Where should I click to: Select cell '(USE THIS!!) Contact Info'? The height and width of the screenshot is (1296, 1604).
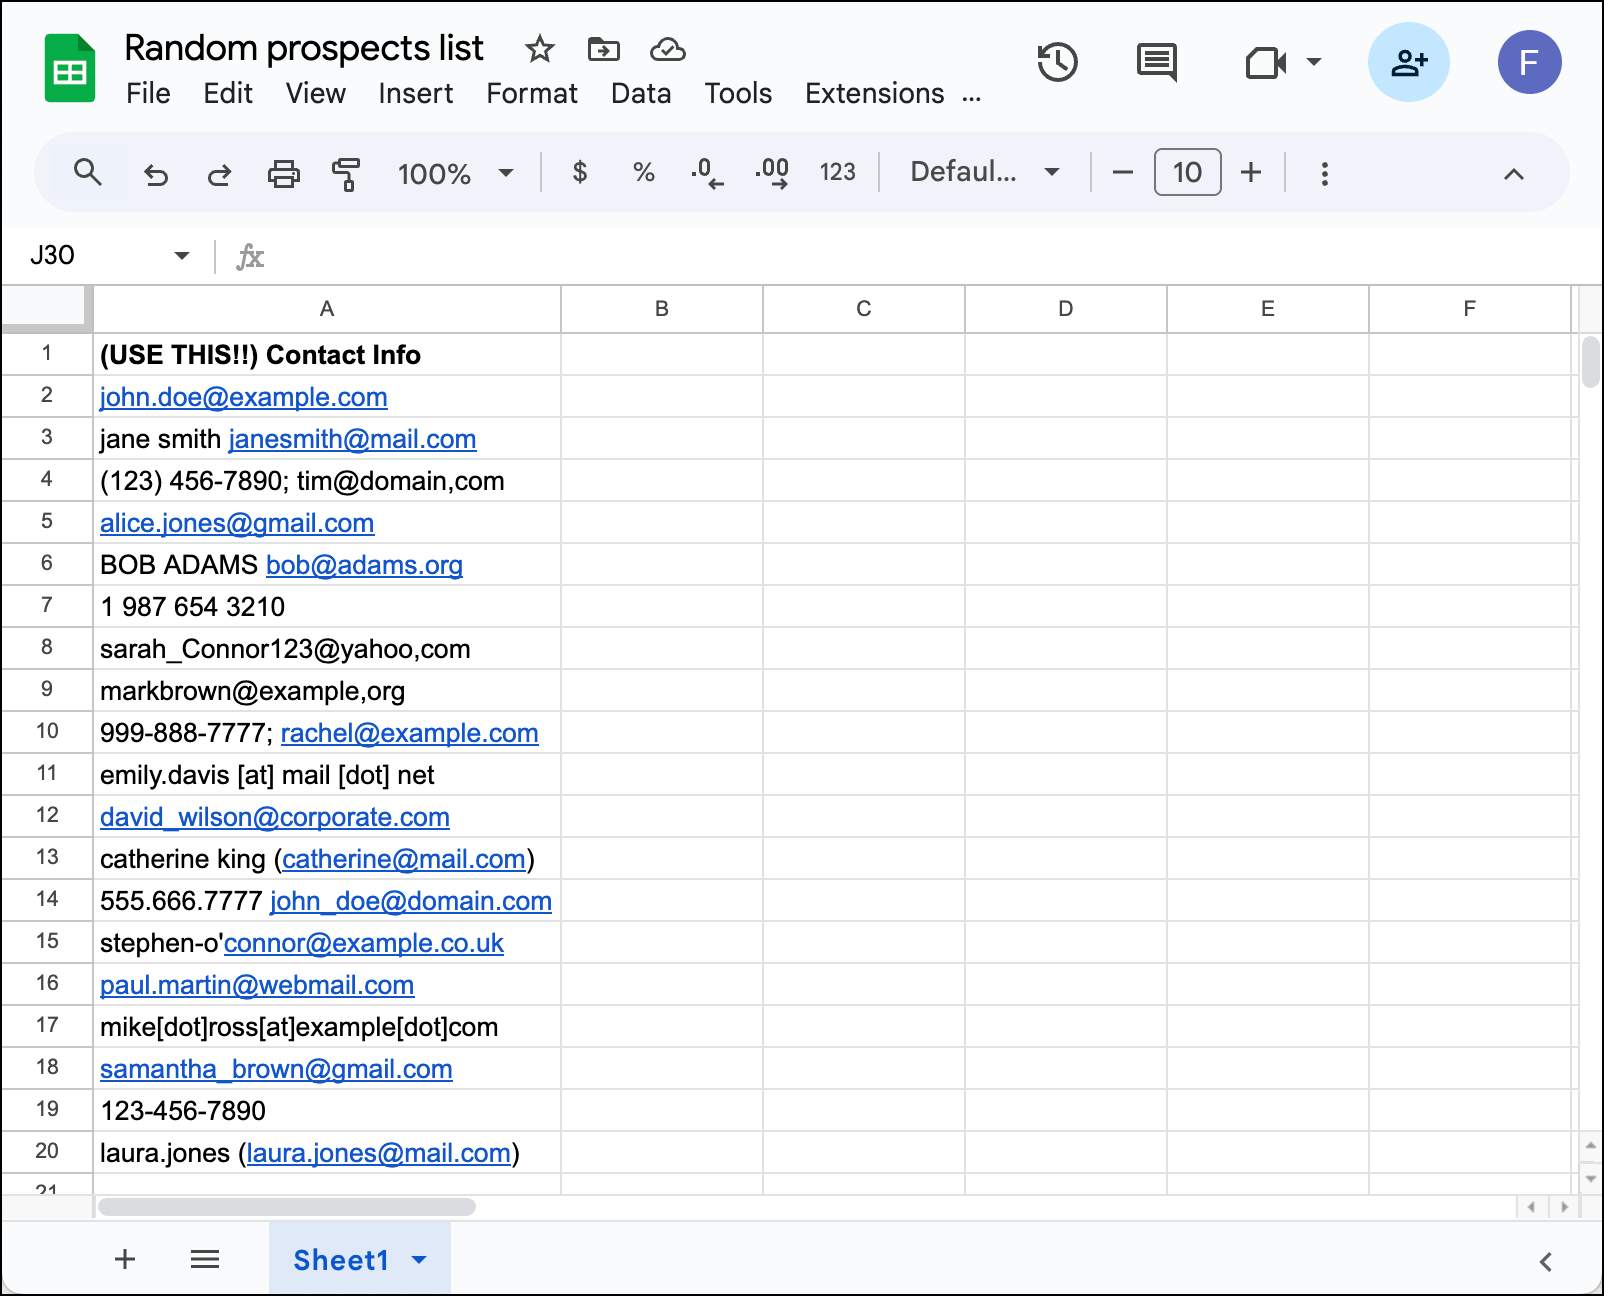(x=327, y=354)
